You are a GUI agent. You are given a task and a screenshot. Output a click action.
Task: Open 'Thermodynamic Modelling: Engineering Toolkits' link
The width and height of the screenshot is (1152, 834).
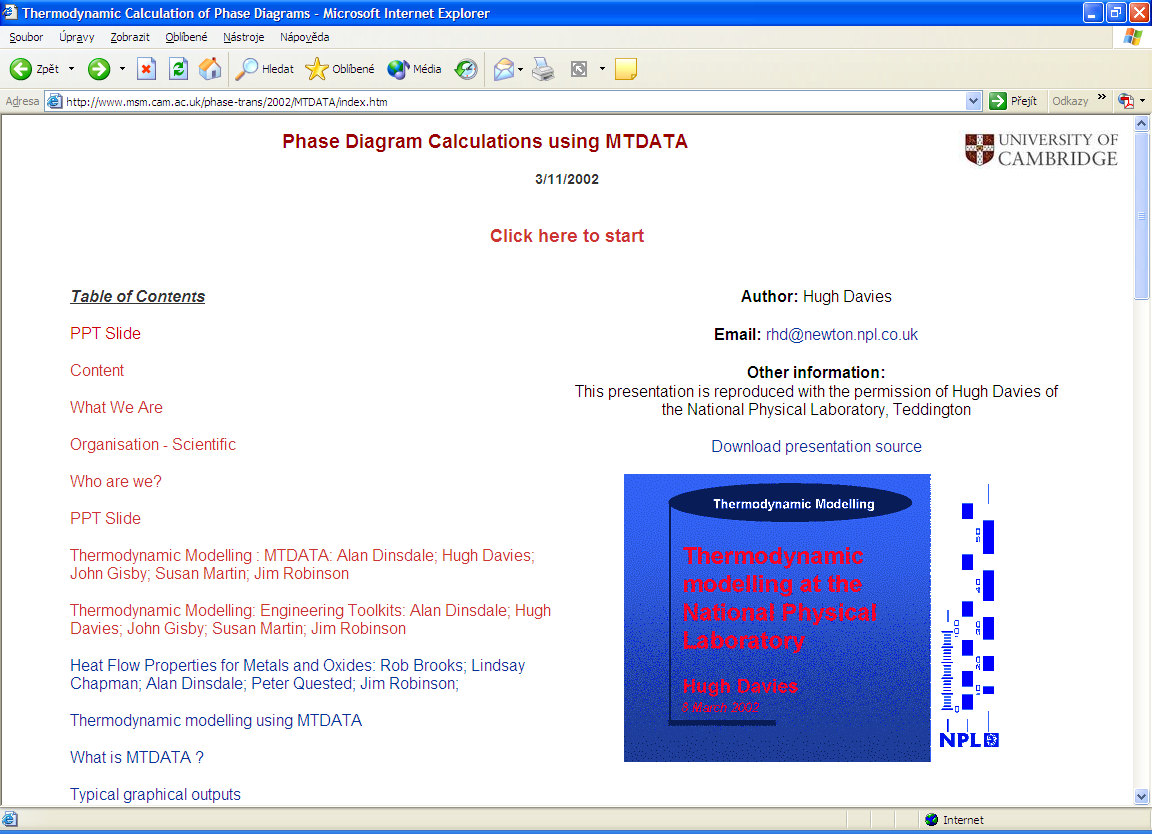pyautogui.click(x=310, y=619)
